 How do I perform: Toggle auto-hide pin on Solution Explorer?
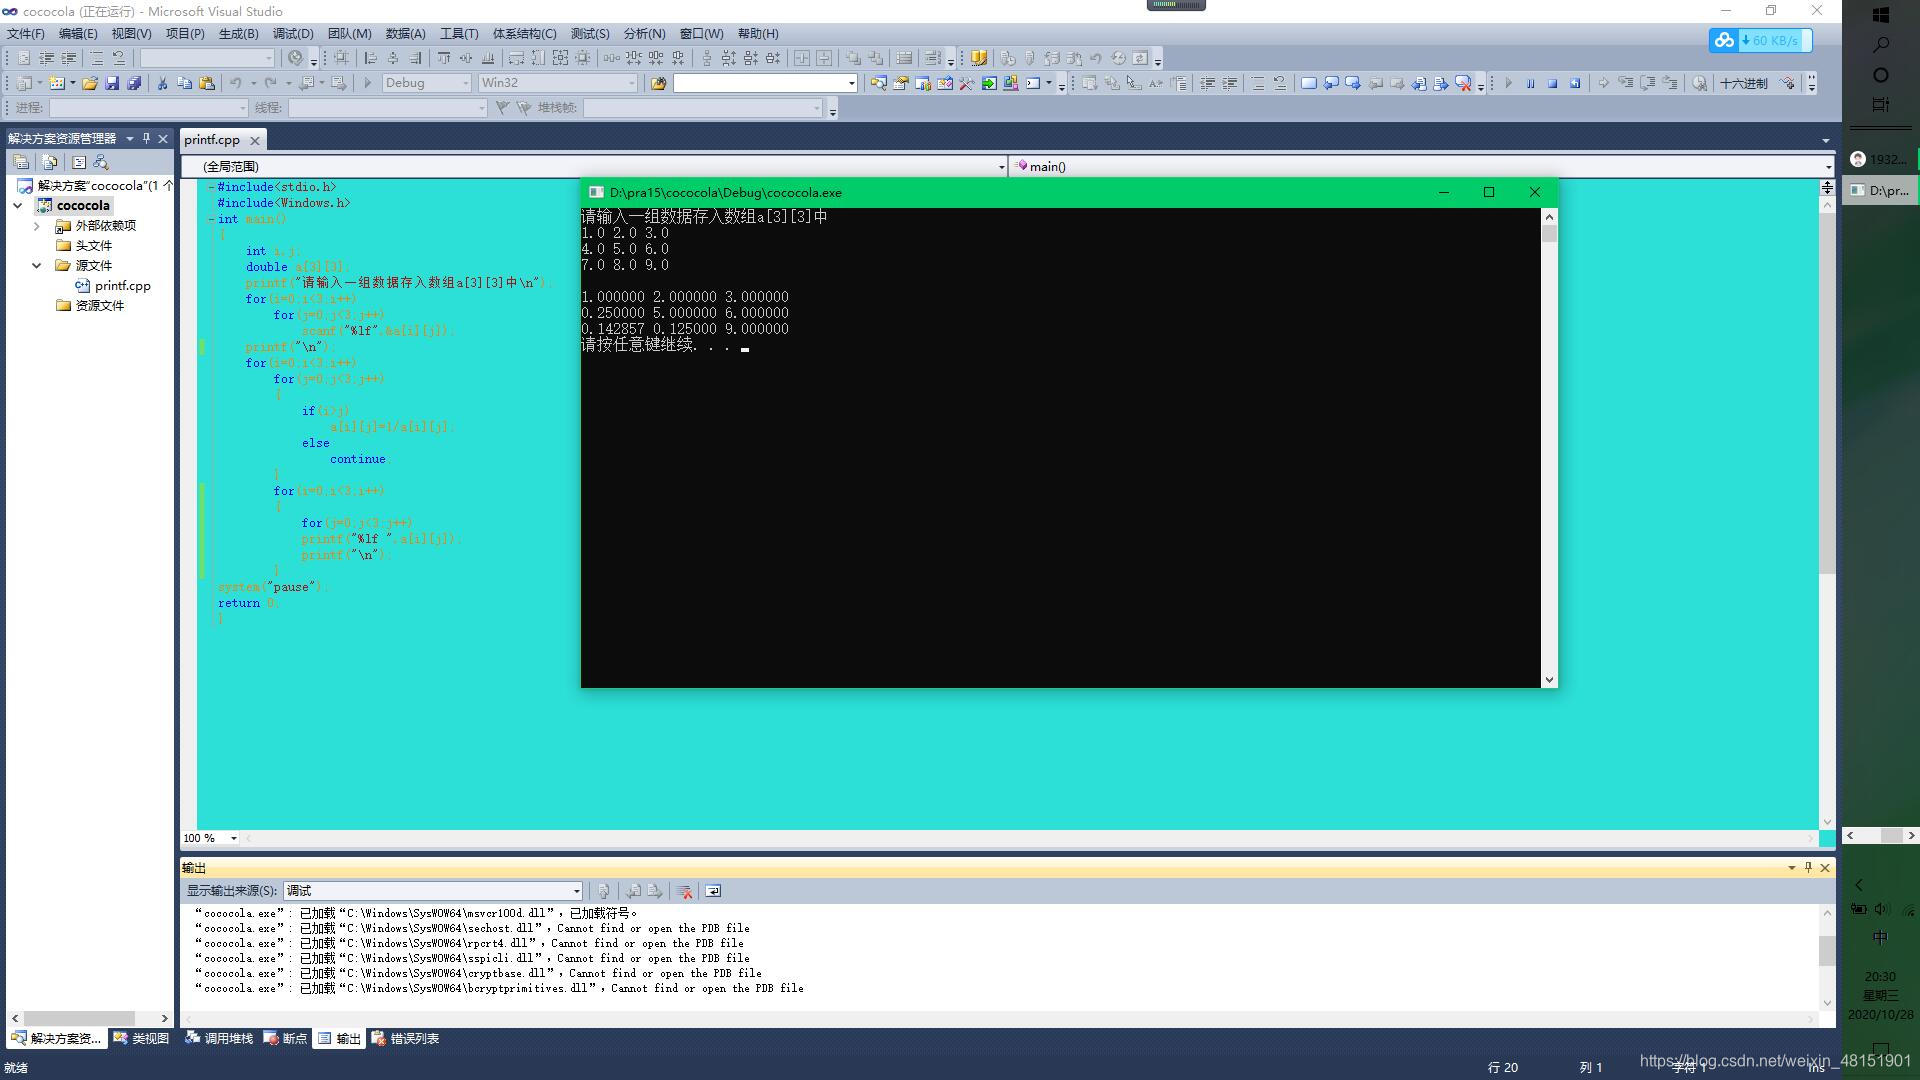[x=146, y=138]
